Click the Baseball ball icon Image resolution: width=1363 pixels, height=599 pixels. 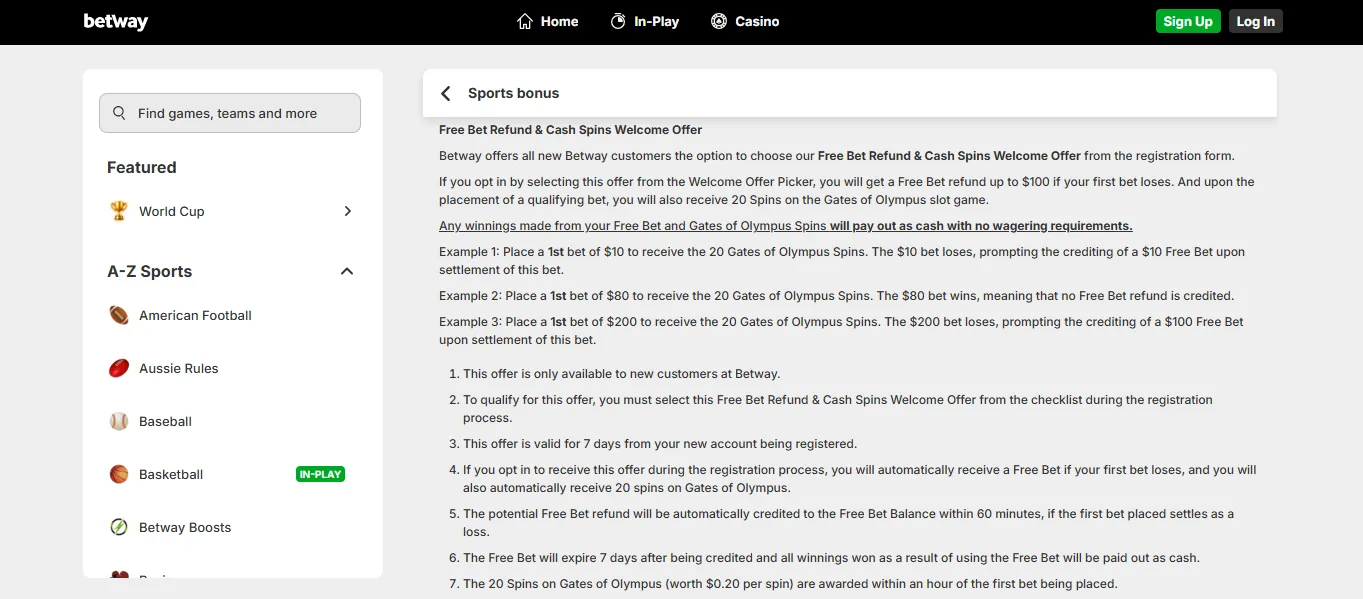119,421
